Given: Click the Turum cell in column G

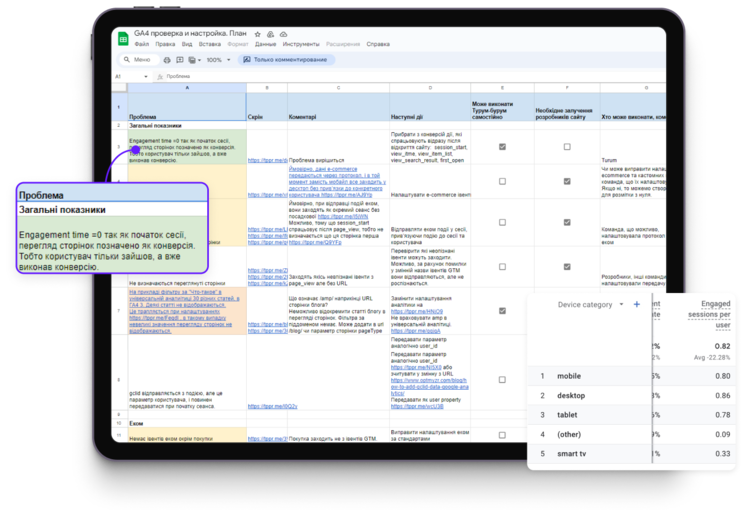Looking at the screenshot, I should [633, 147].
